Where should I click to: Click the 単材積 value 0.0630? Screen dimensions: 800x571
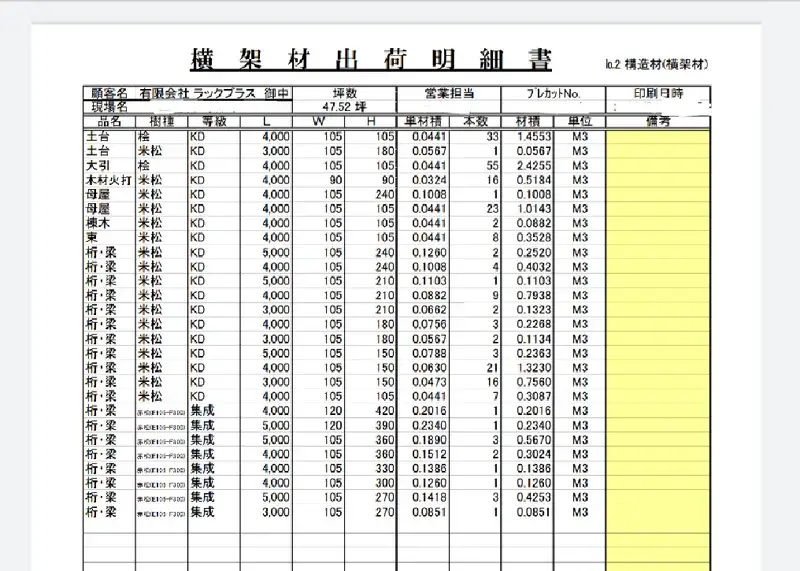coord(430,367)
